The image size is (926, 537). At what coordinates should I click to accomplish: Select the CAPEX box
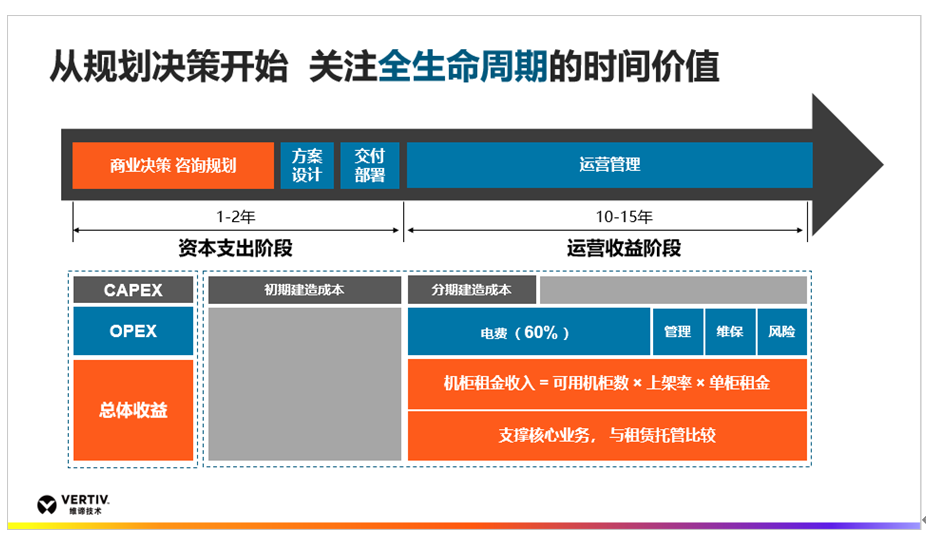(x=133, y=290)
